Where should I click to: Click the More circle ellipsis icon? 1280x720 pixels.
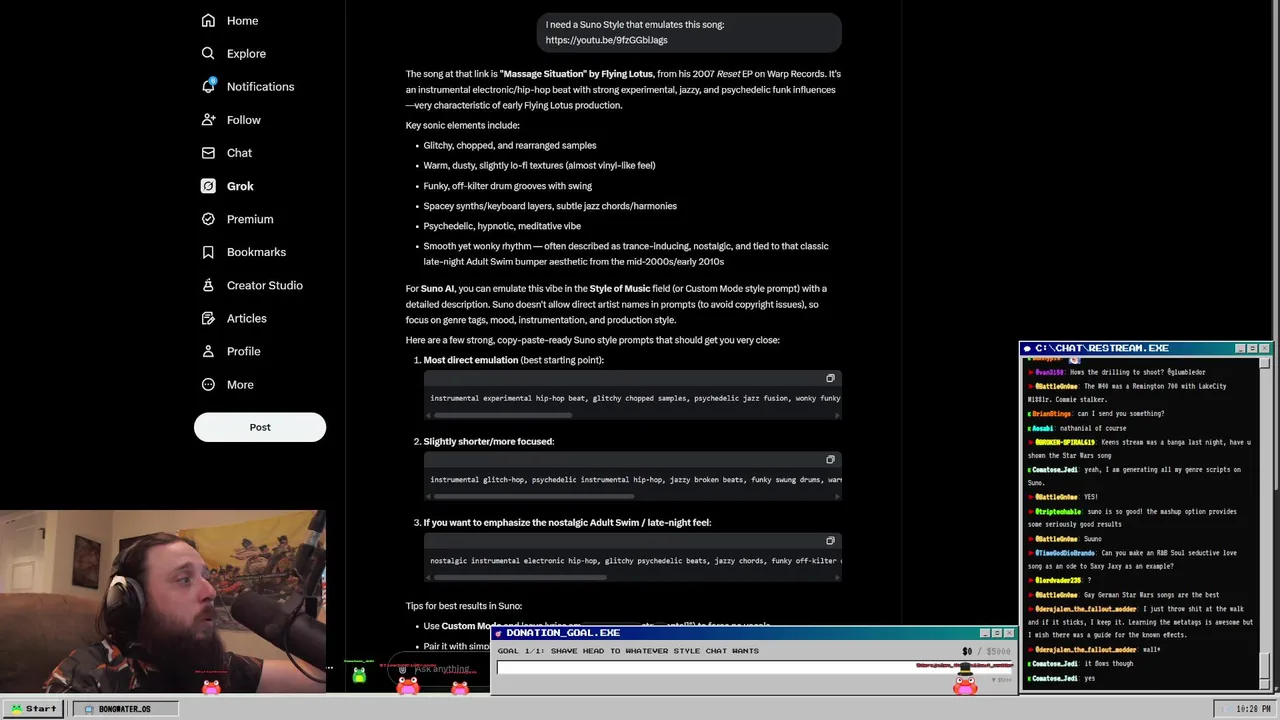208,383
